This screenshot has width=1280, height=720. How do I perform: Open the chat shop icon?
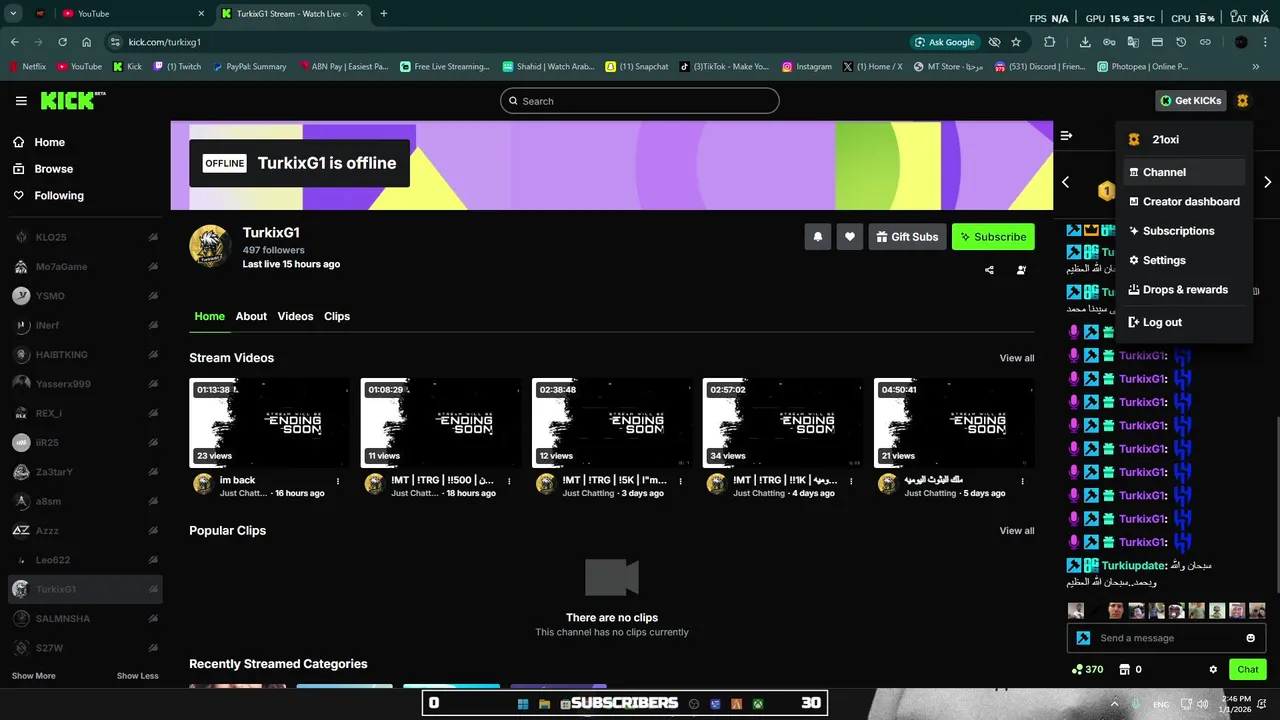pos(1123,669)
